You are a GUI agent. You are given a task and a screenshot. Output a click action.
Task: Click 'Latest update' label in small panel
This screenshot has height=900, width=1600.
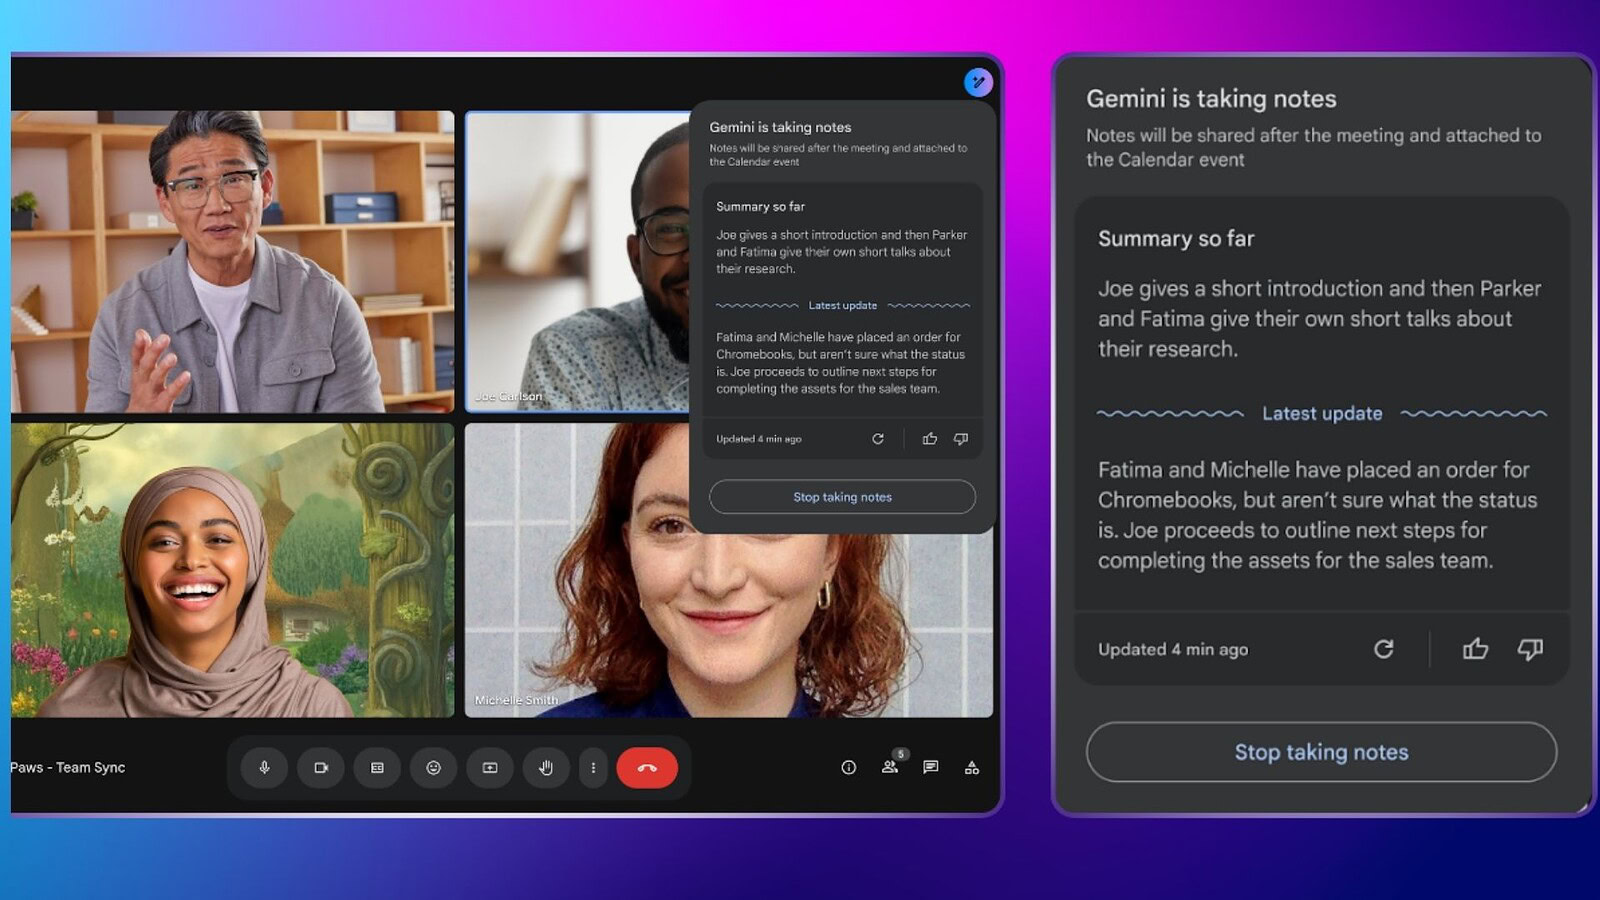[843, 306]
